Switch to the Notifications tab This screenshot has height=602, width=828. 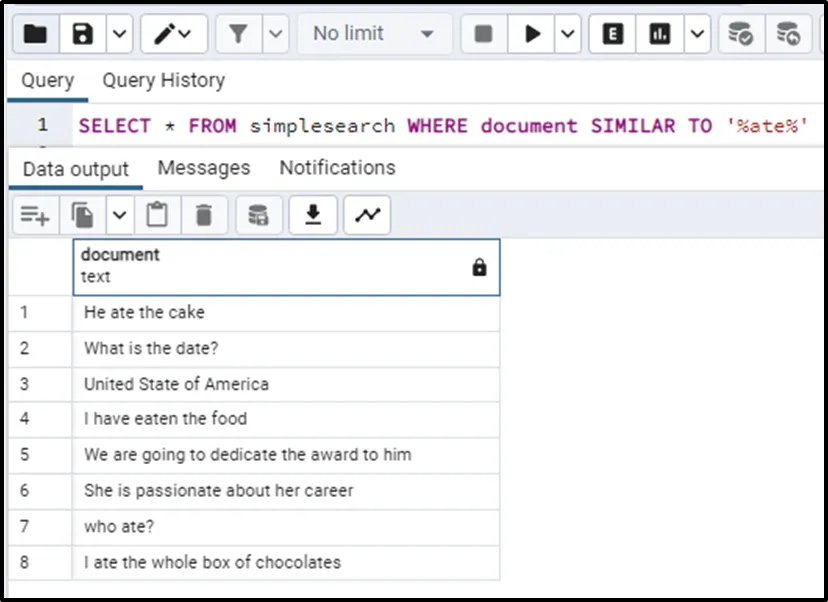click(x=337, y=167)
